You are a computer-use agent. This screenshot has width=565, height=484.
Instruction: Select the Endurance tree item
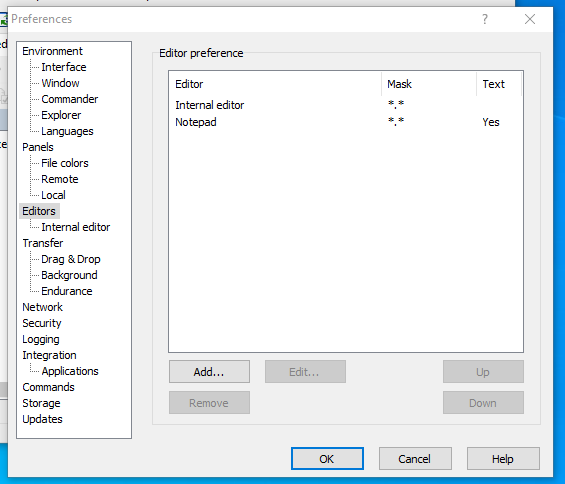(67, 291)
